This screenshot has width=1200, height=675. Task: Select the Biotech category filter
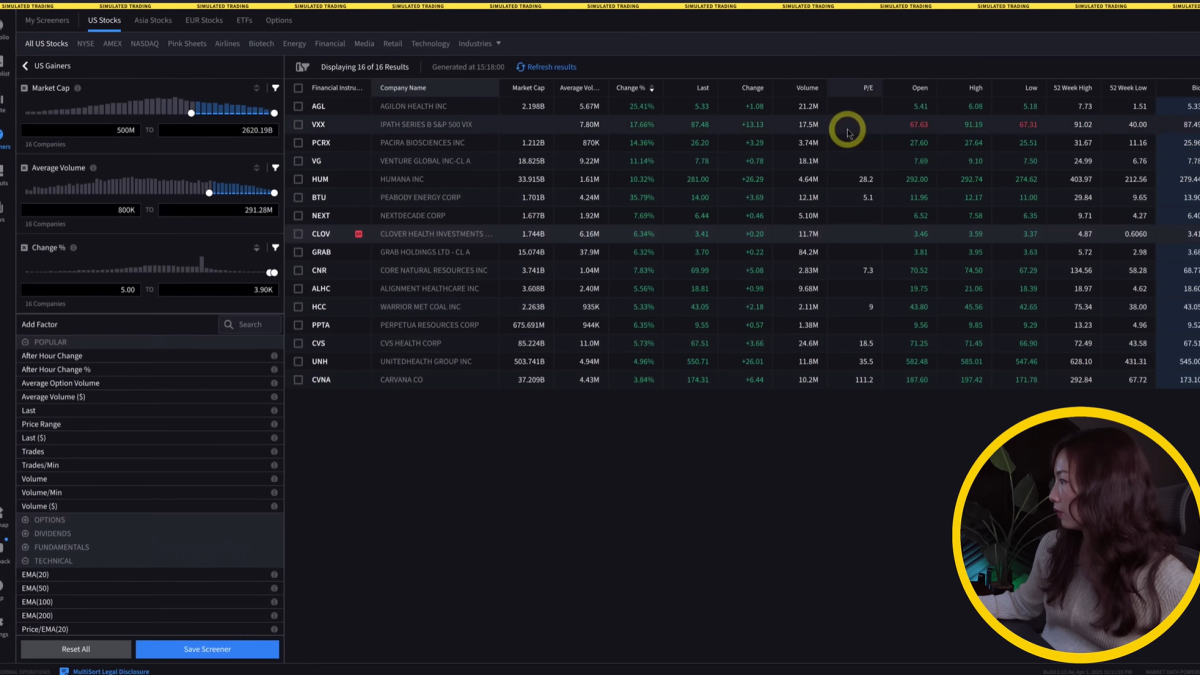[x=261, y=44]
